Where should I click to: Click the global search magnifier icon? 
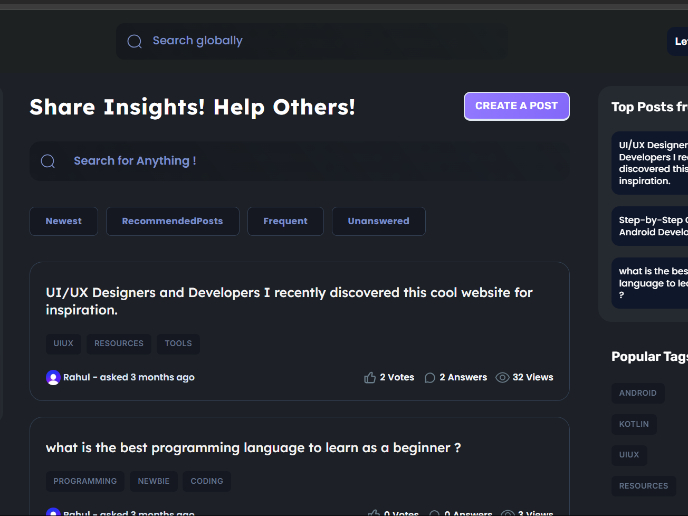tap(135, 42)
